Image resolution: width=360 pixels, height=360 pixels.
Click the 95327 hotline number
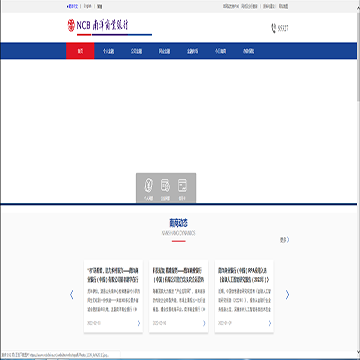[x=283, y=29]
